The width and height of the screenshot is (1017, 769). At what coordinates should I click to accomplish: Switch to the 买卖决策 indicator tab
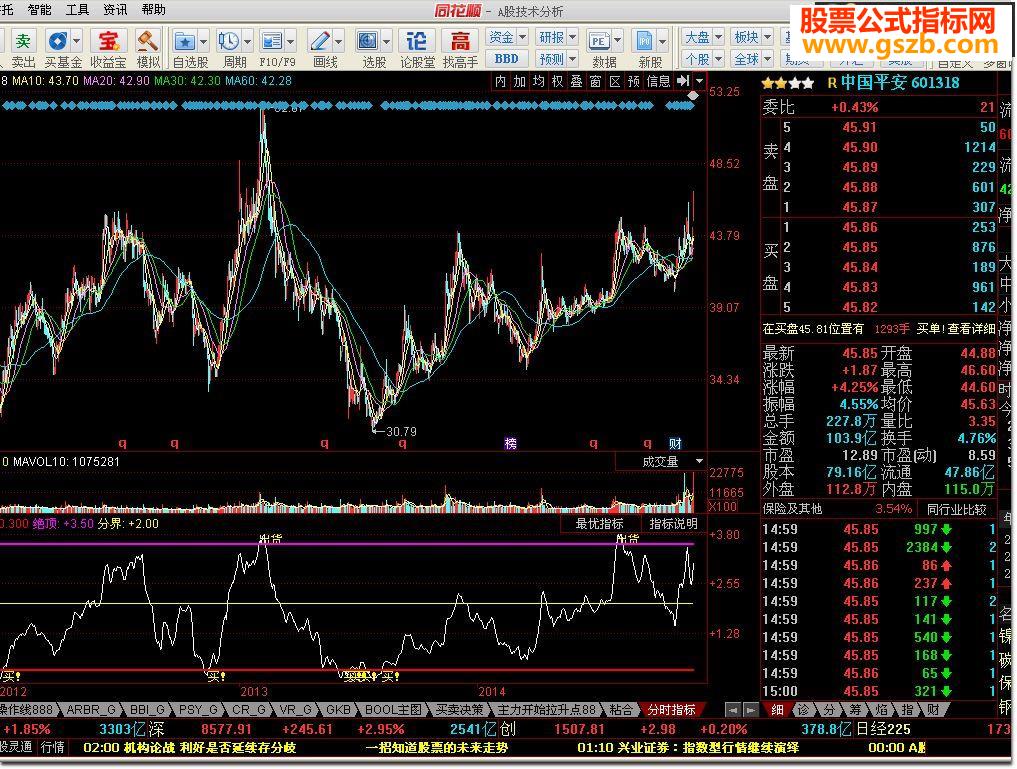pyautogui.click(x=459, y=710)
